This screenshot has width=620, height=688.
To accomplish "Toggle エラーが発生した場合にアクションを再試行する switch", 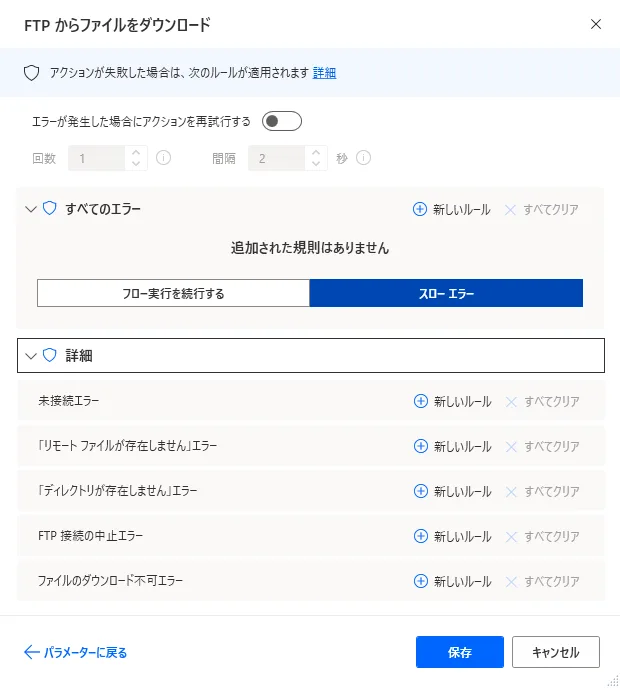I will click(281, 122).
